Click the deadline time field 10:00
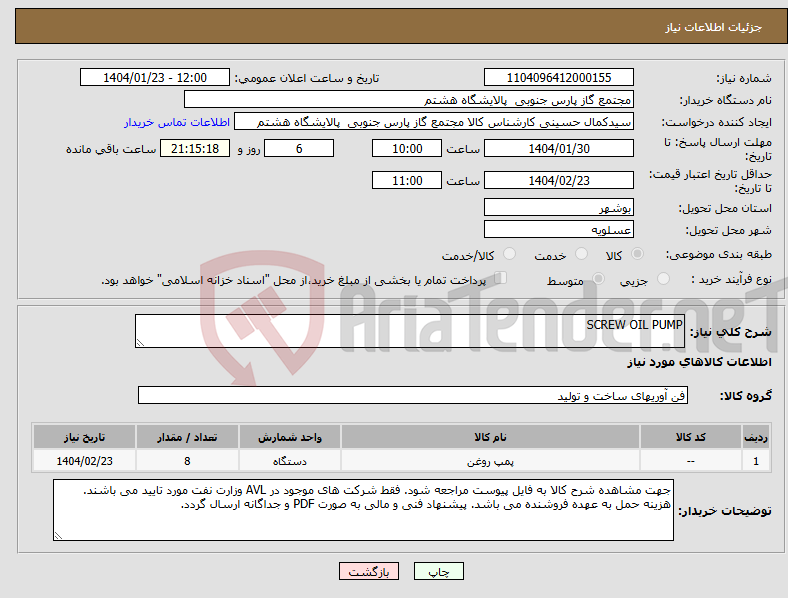Viewport: 788px width, 598px height. (407, 149)
